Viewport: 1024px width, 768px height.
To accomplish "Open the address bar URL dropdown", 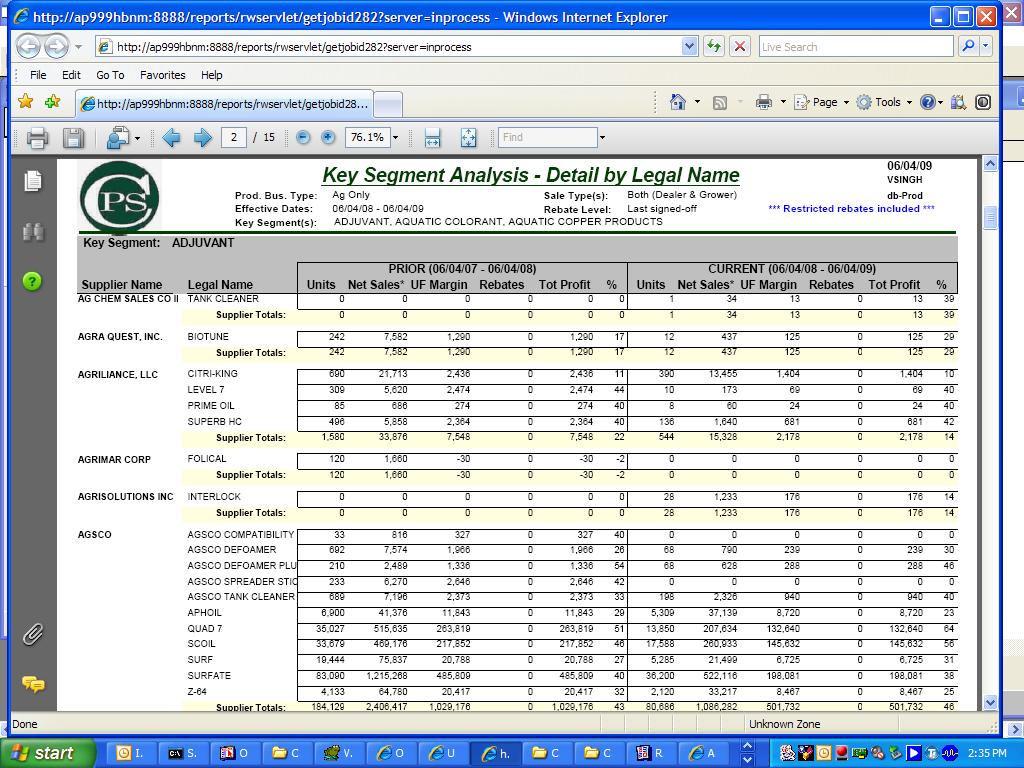I will point(689,47).
